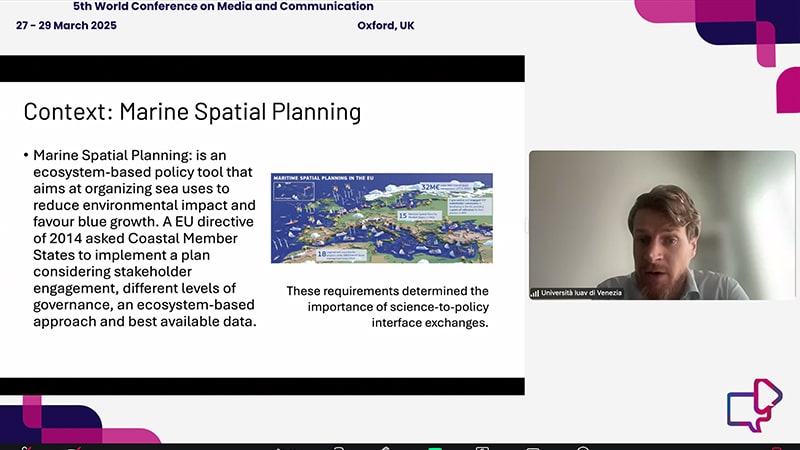Click the slide title 'Context: Marine Spatial Planning'
Screen dimensions: 800x450
click(x=192, y=111)
